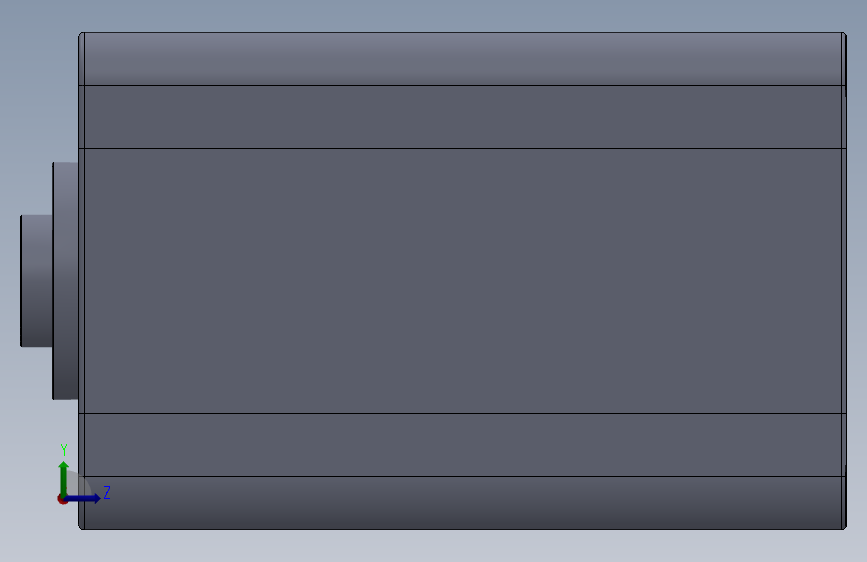Select the larger flange boss beside shaft
Viewport: 867px width, 562px height.
tap(65, 281)
